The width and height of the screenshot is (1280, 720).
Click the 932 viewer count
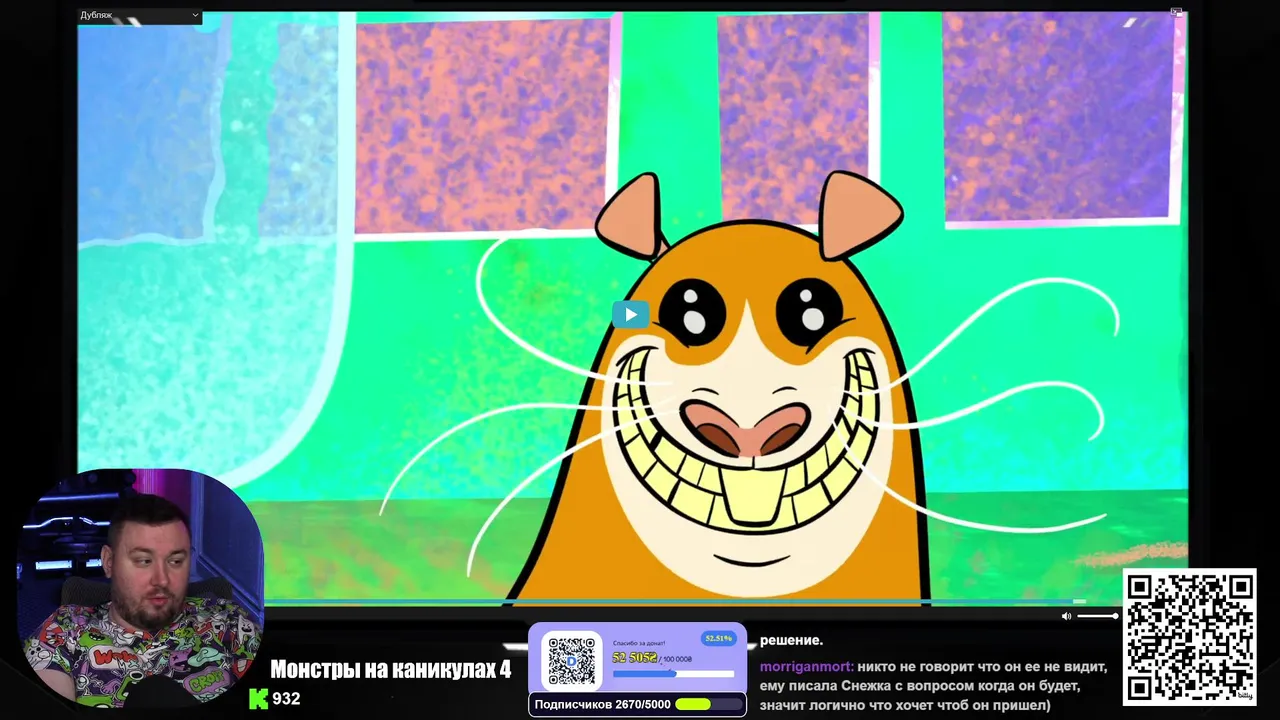coord(286,699)
